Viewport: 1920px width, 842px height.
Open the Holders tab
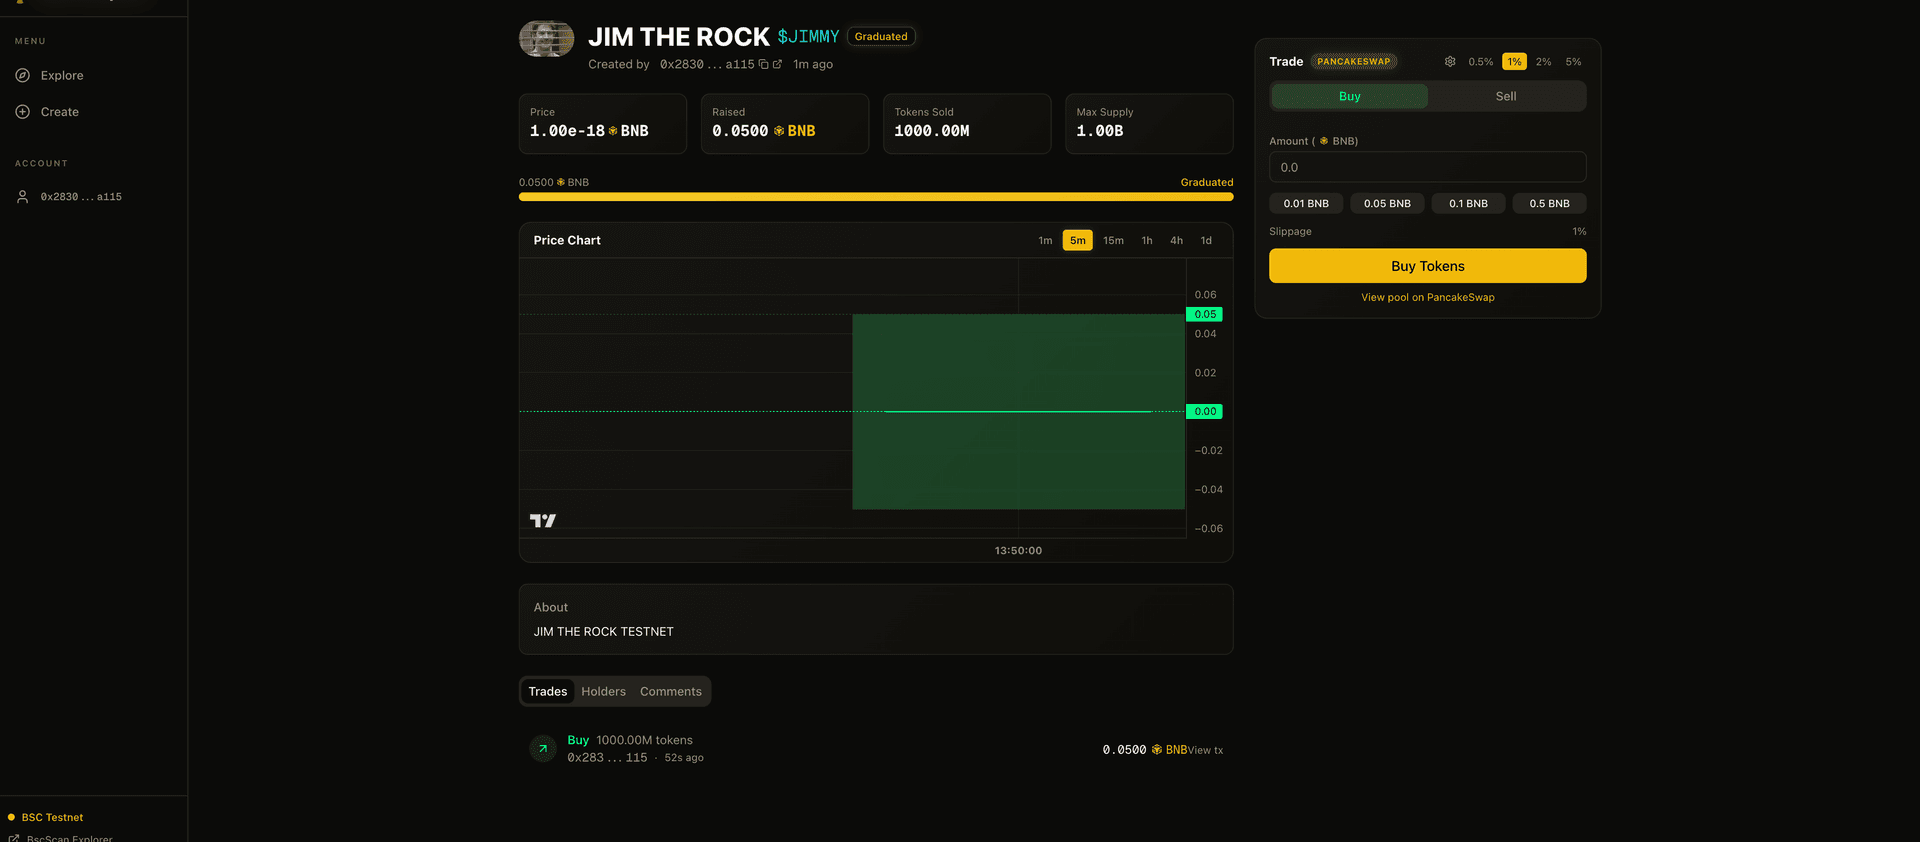[603, 692]
